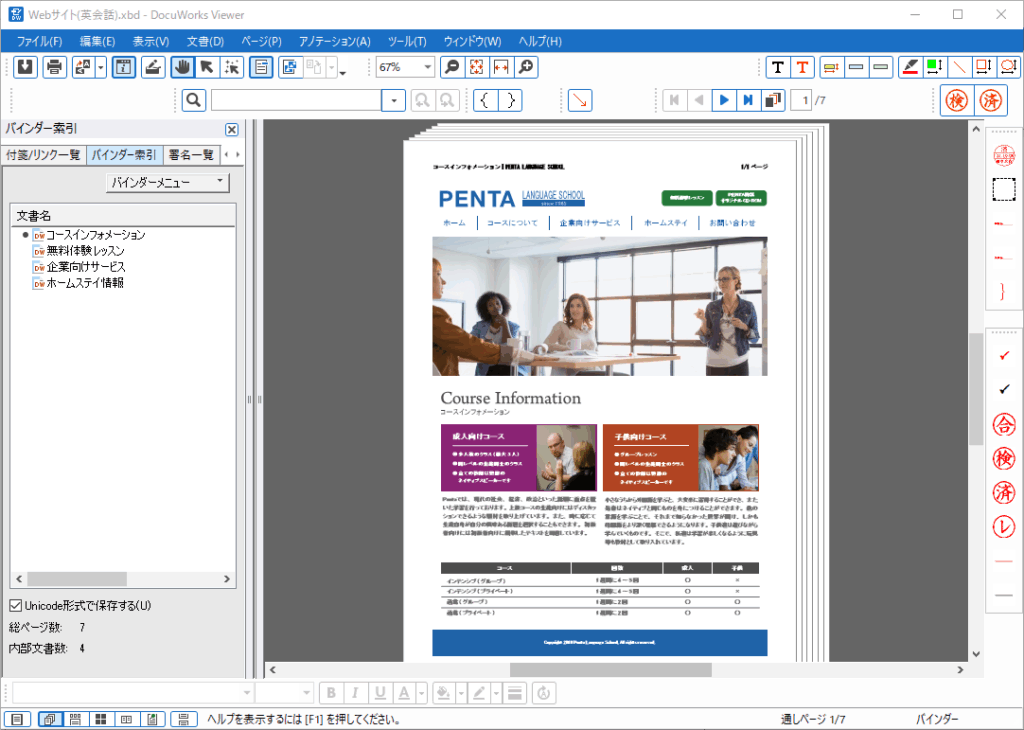This screenshot has width=1024, height=730.
Task: Select the arrow pointer tool
Action: [206, 67]
